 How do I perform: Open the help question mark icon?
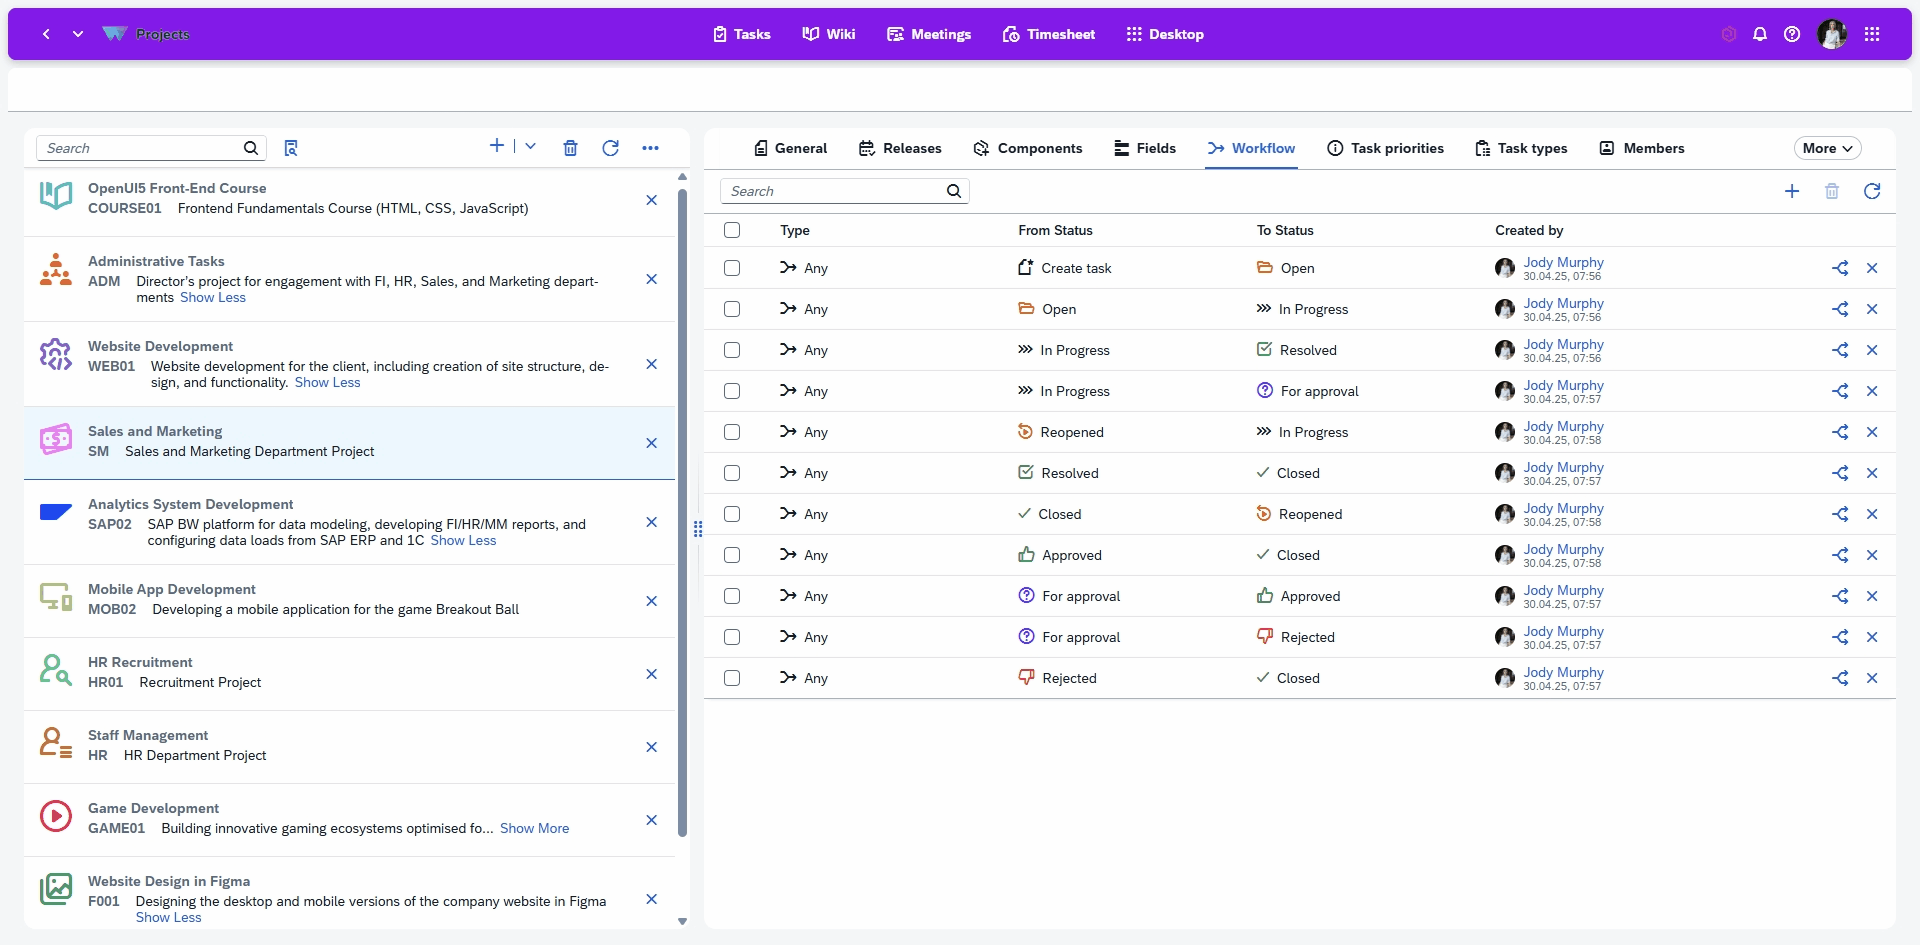[1792, 34]
